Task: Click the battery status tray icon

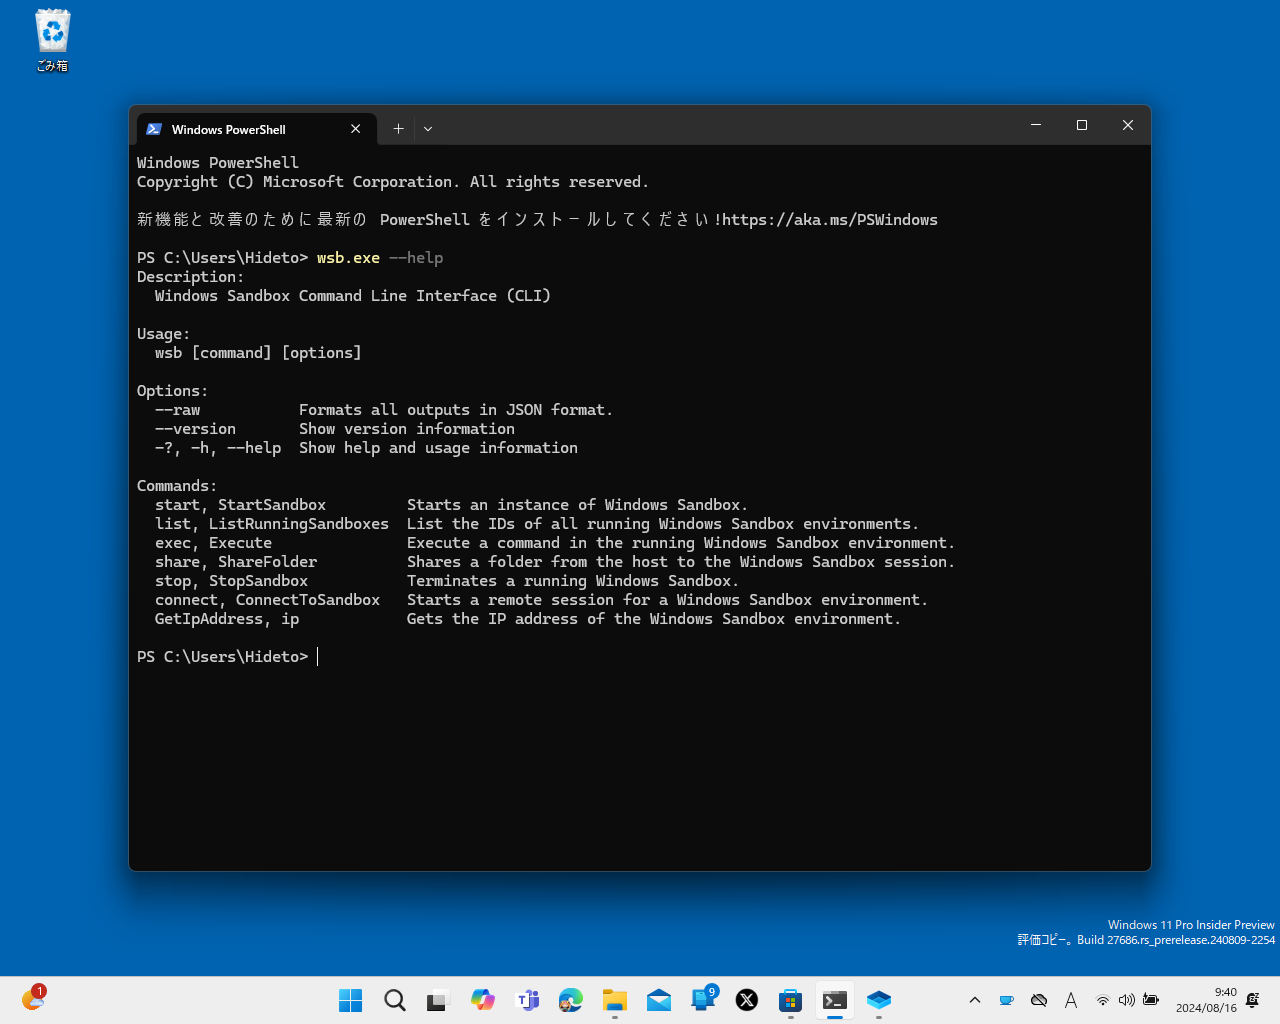Action: click(1151, 1000)
